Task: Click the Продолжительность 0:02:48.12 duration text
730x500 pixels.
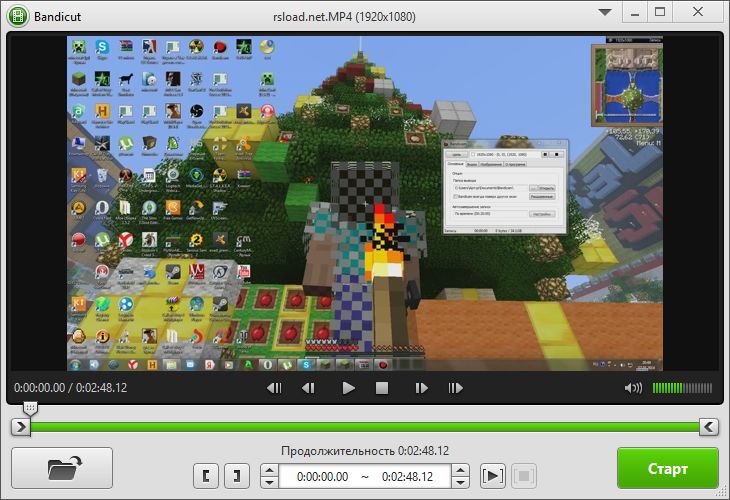Action: pos(365,451)
